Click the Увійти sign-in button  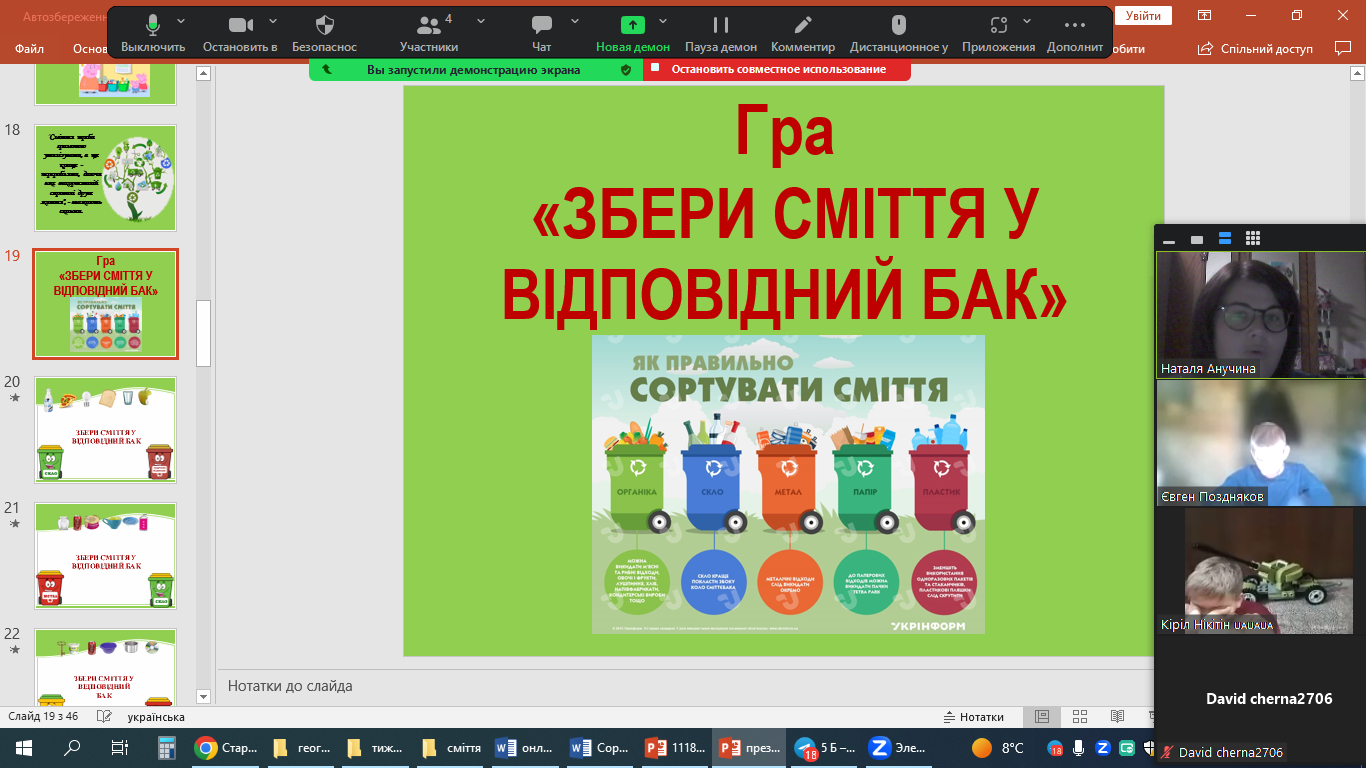[1143, 16]
